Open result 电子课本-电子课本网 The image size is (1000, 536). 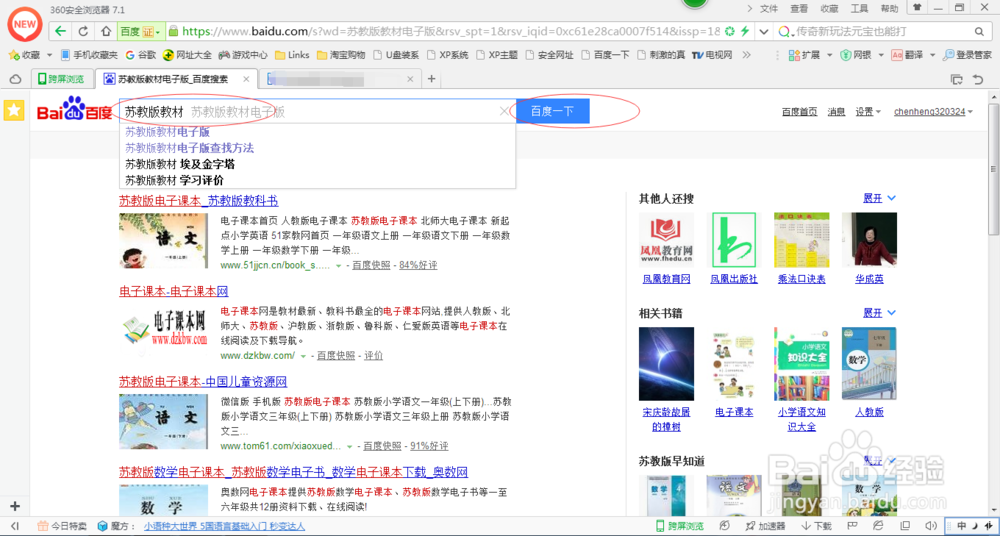click(x=173, y=291)
